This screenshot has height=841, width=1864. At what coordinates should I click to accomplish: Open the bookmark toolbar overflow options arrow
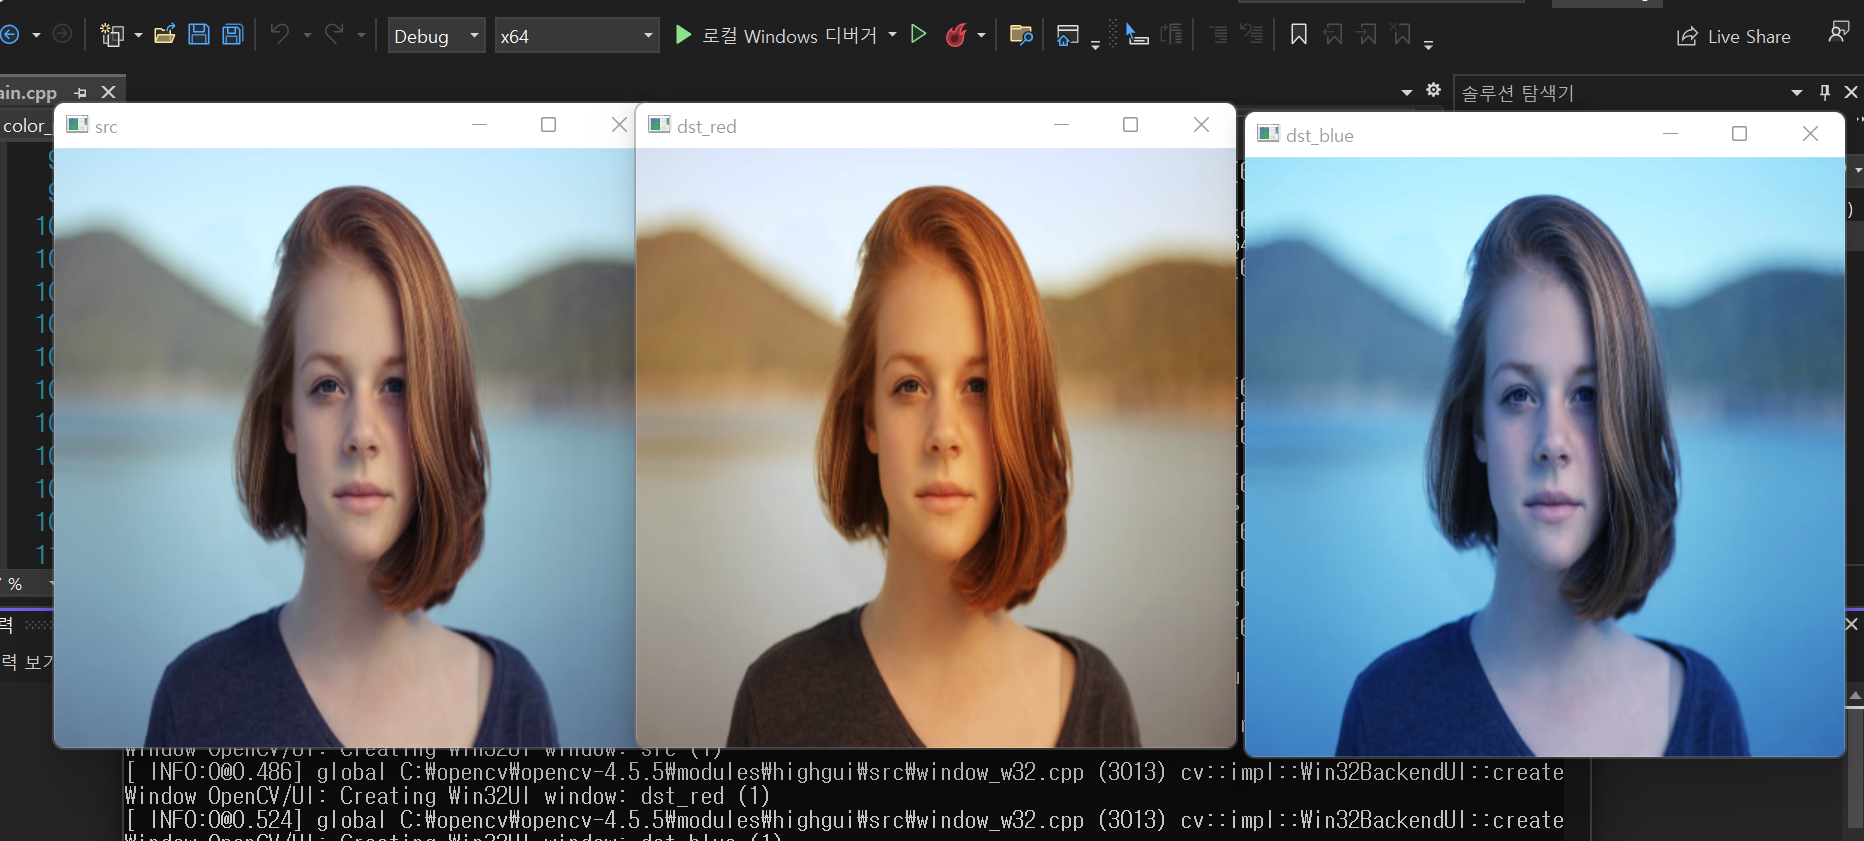point(1428,44)
